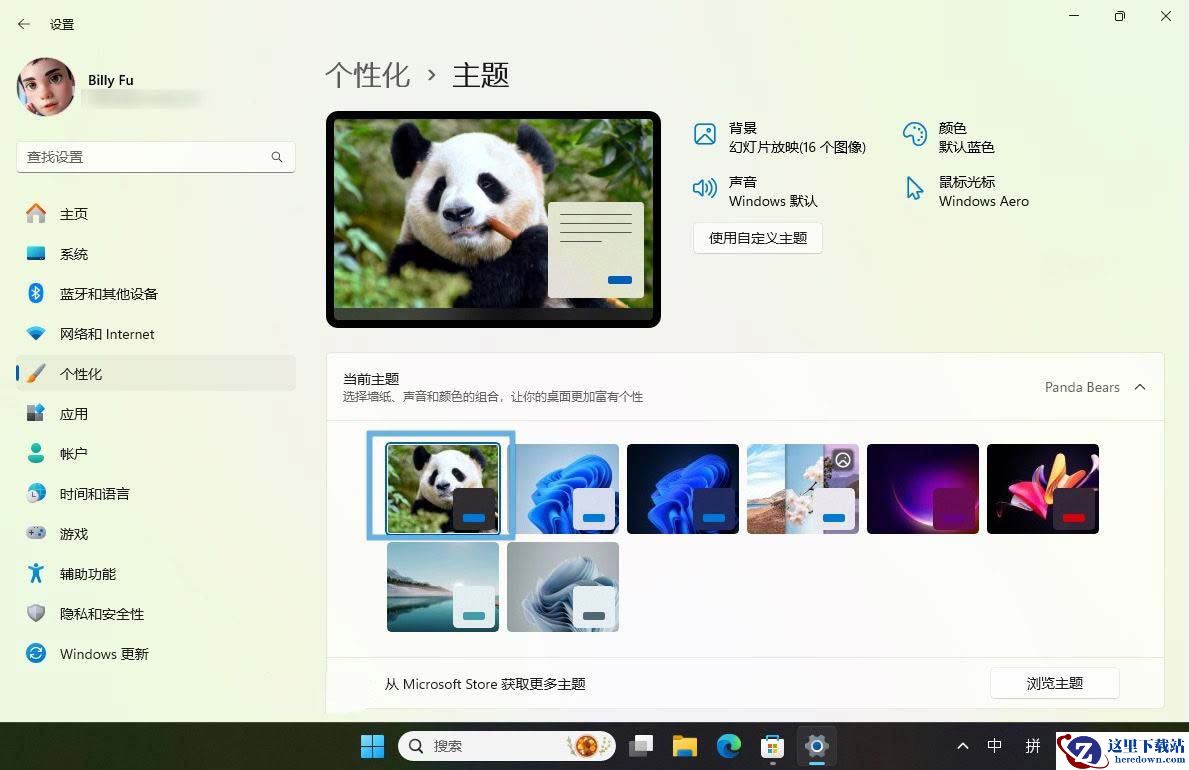Select the purple Glow theme
The width and height of the screenshot is (1189, 770).
coord(922,489)
